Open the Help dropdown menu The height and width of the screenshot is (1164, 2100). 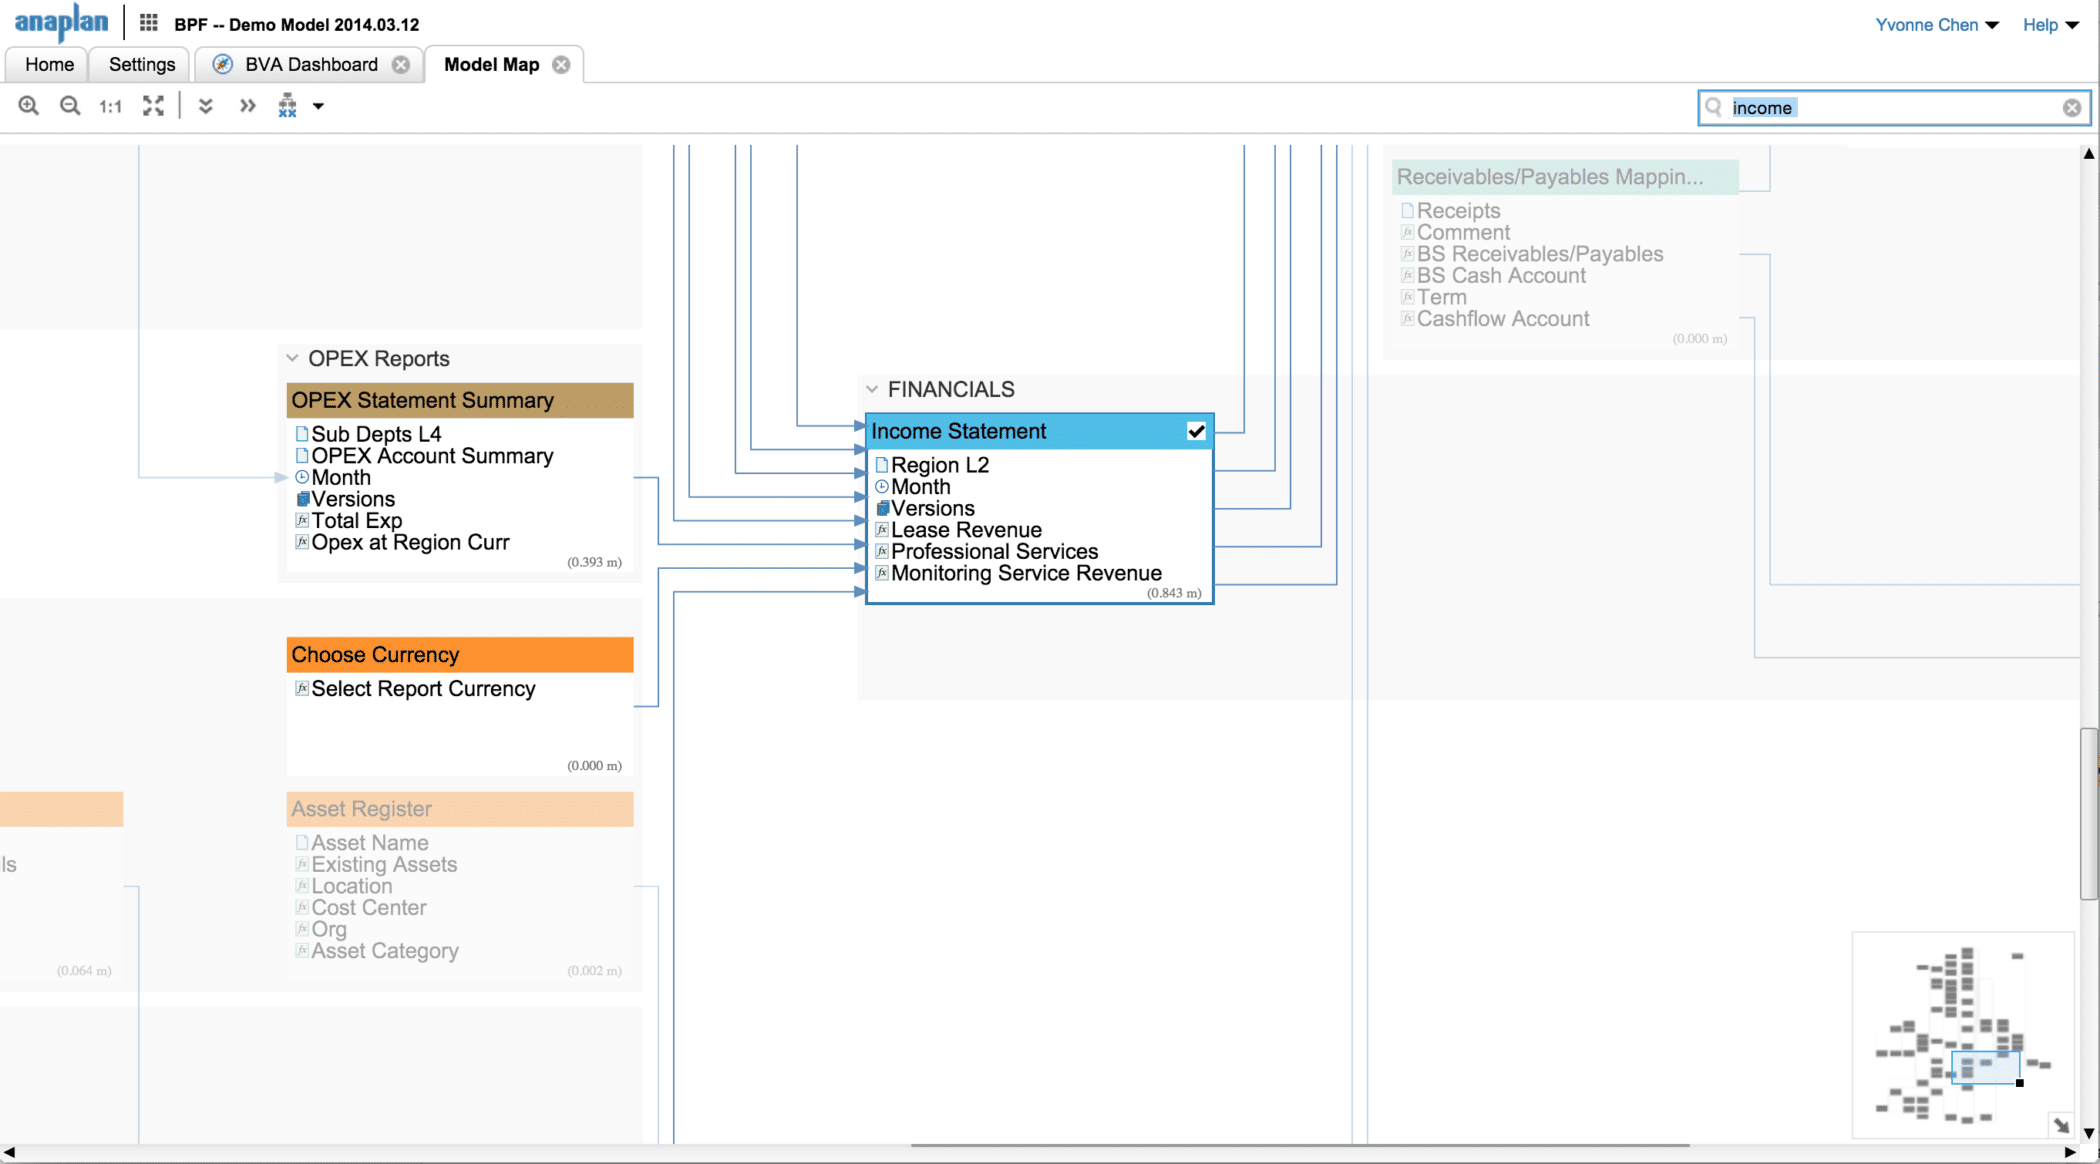tap(2050, 25)
